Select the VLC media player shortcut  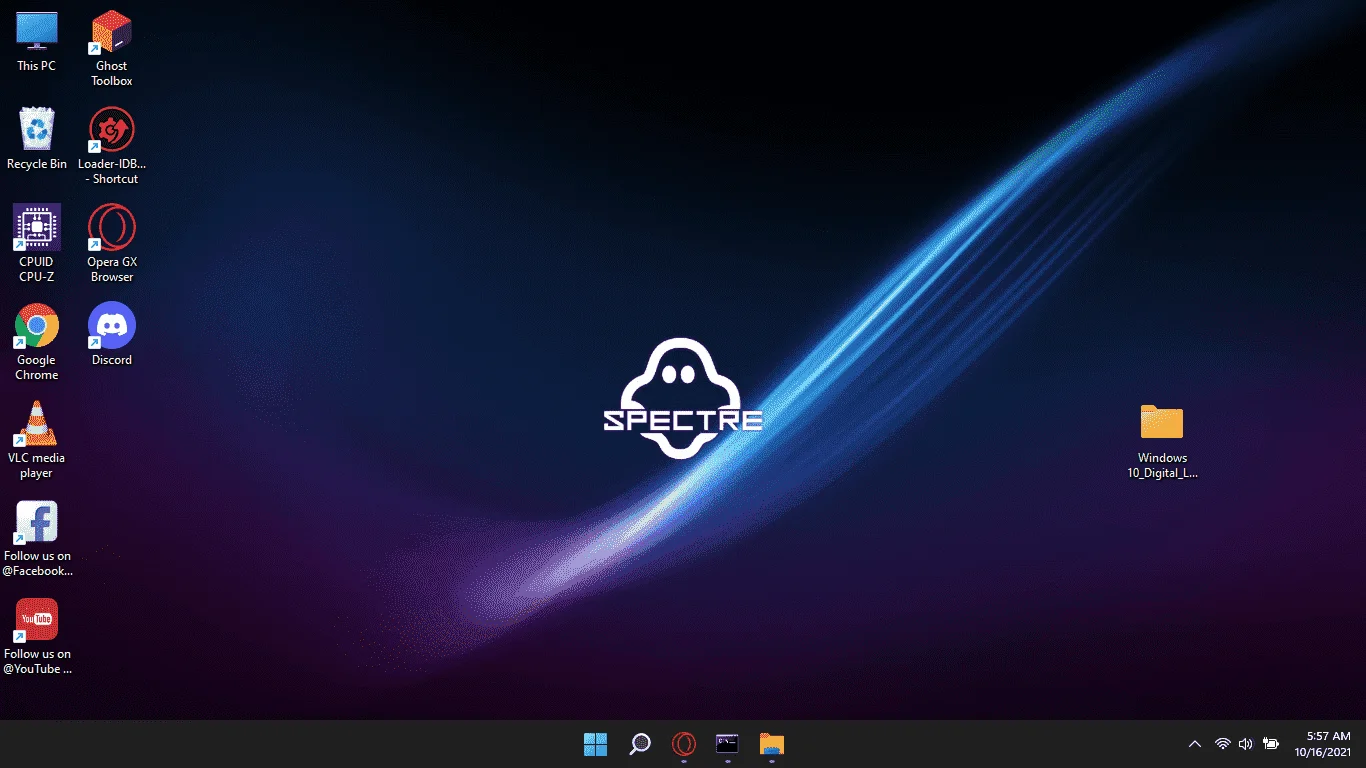(37, 440)
